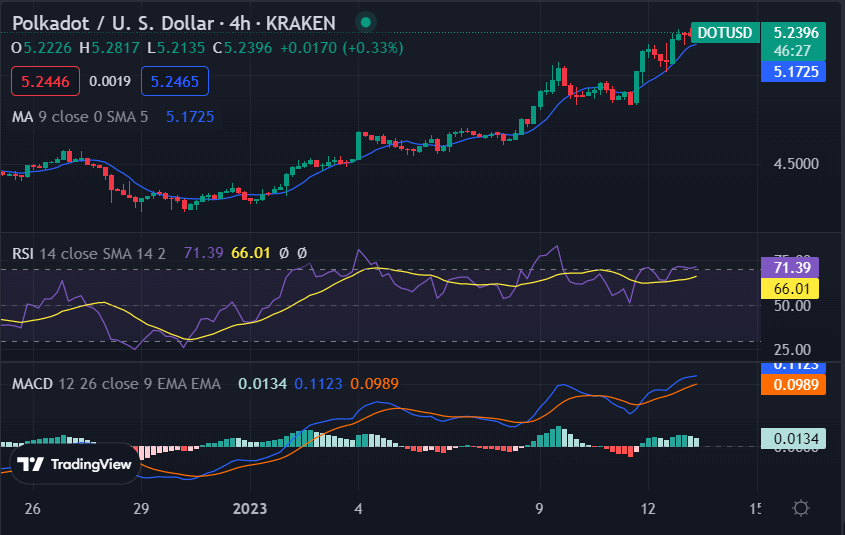The width and height of the screenshot is (845, 535).
Task: Click RSI SMA value 66.01 in legend
Action: [251, 253]
